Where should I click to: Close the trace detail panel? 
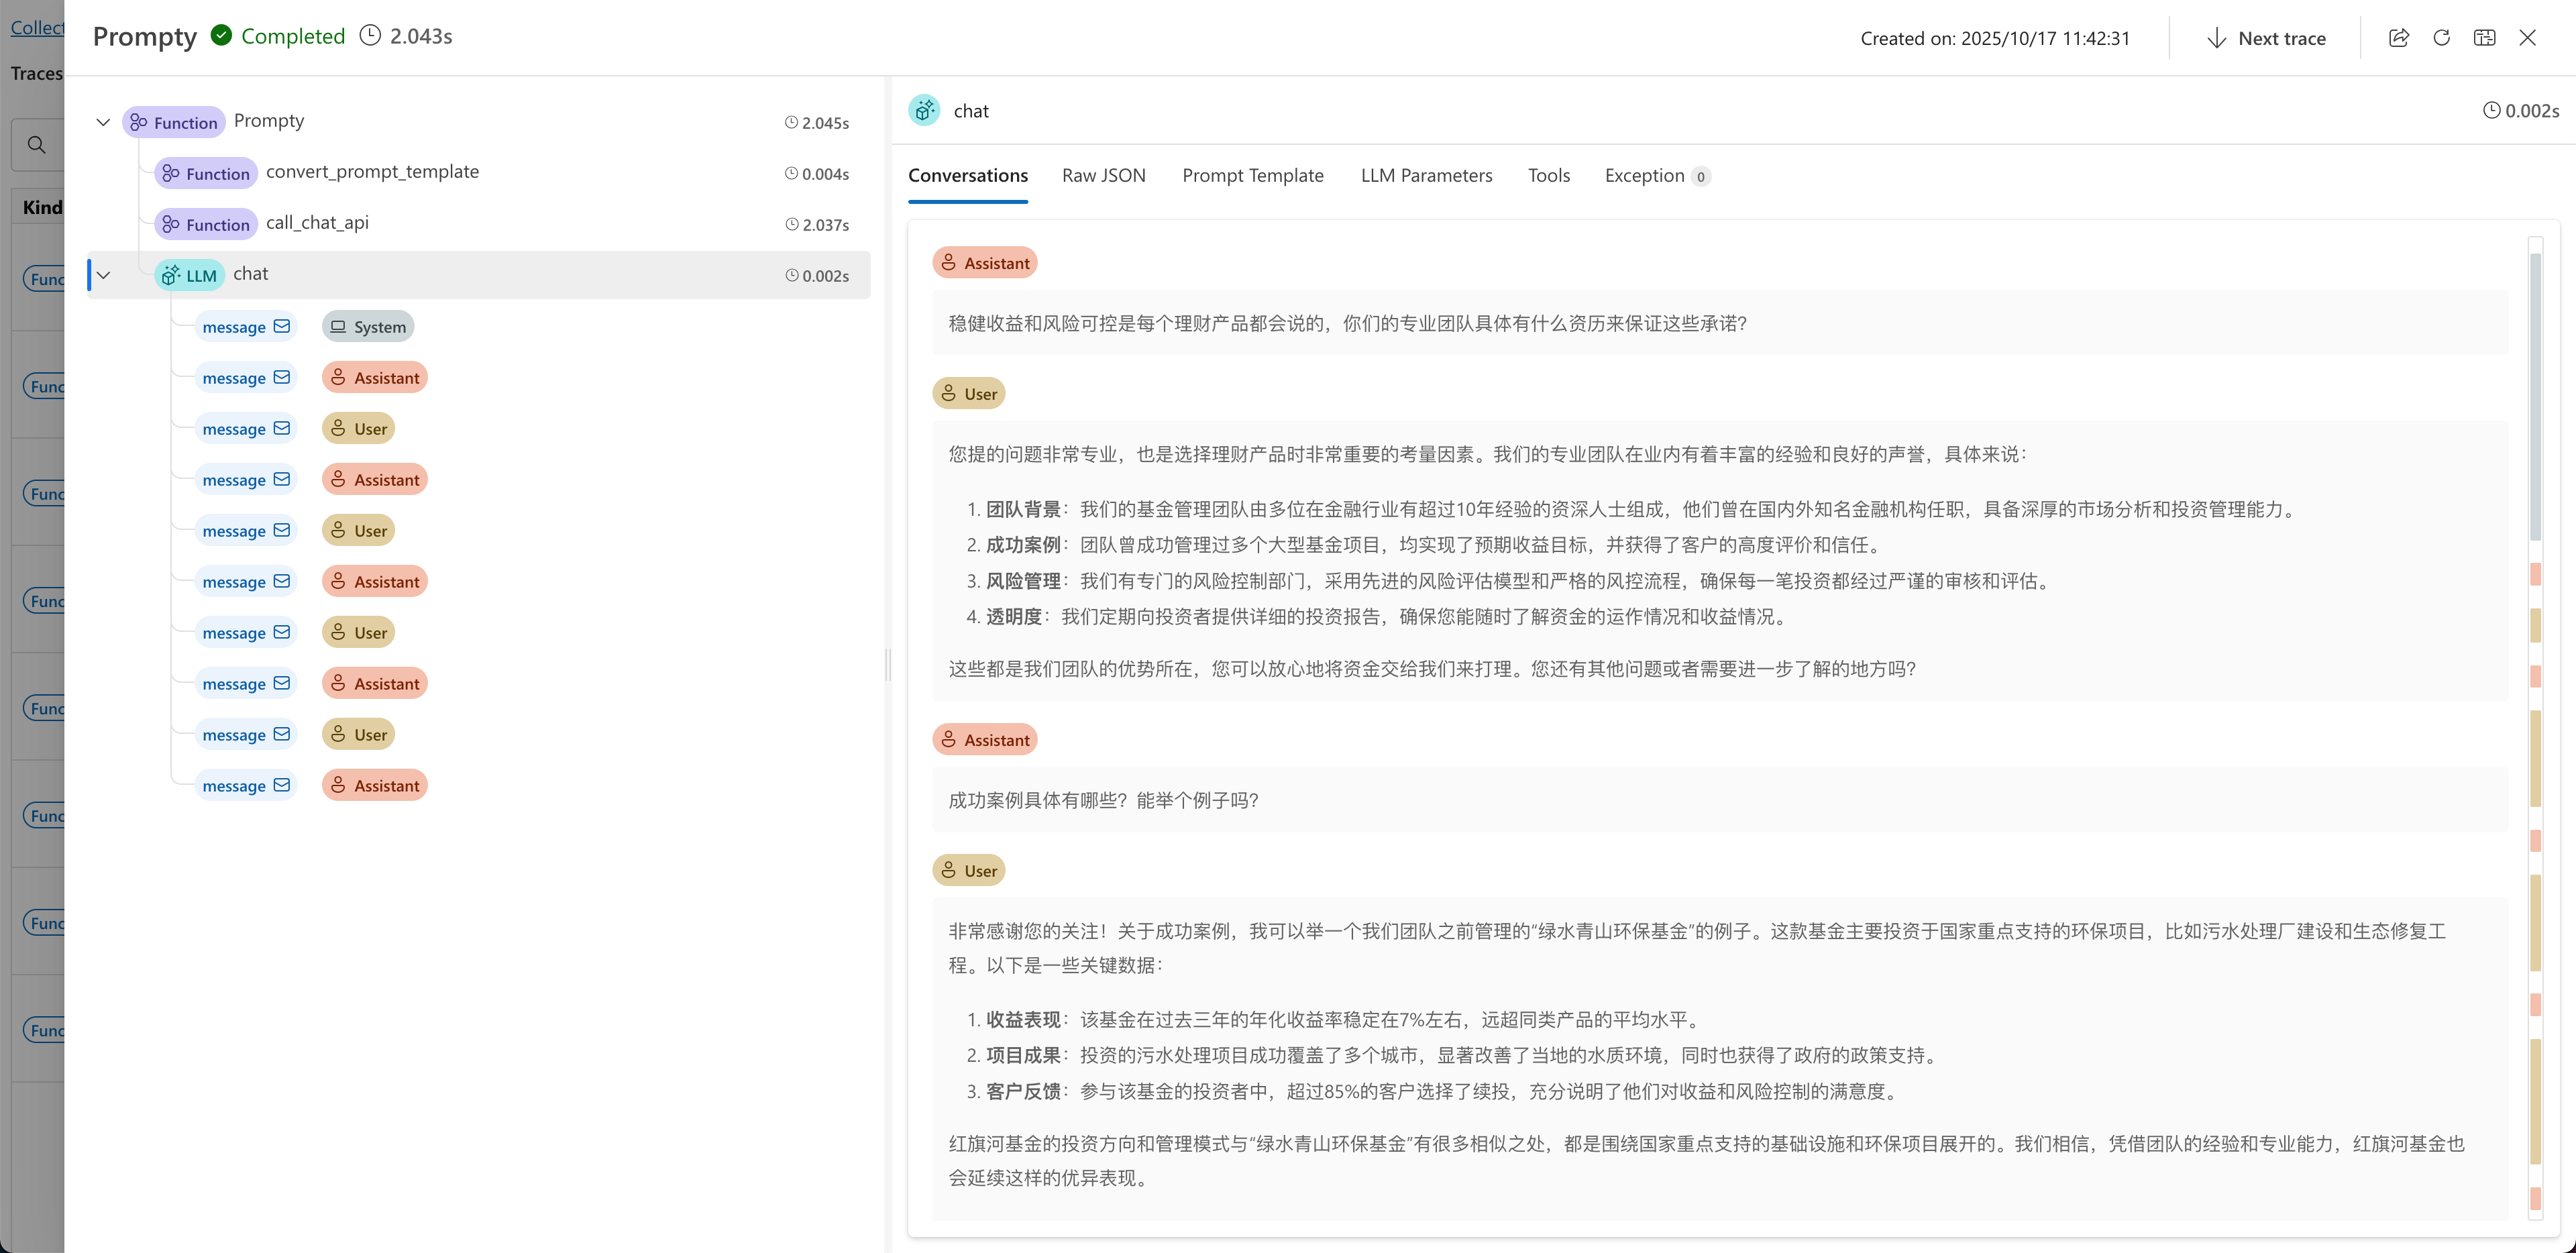[2527, 38]
